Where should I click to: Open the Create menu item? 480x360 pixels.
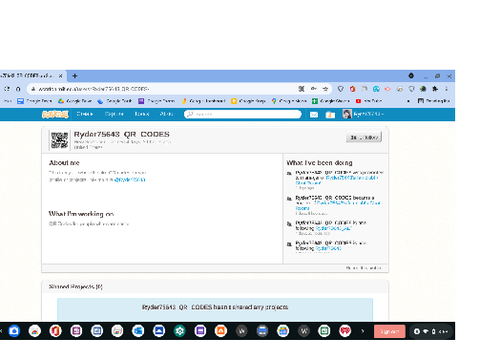pos(85,114)
